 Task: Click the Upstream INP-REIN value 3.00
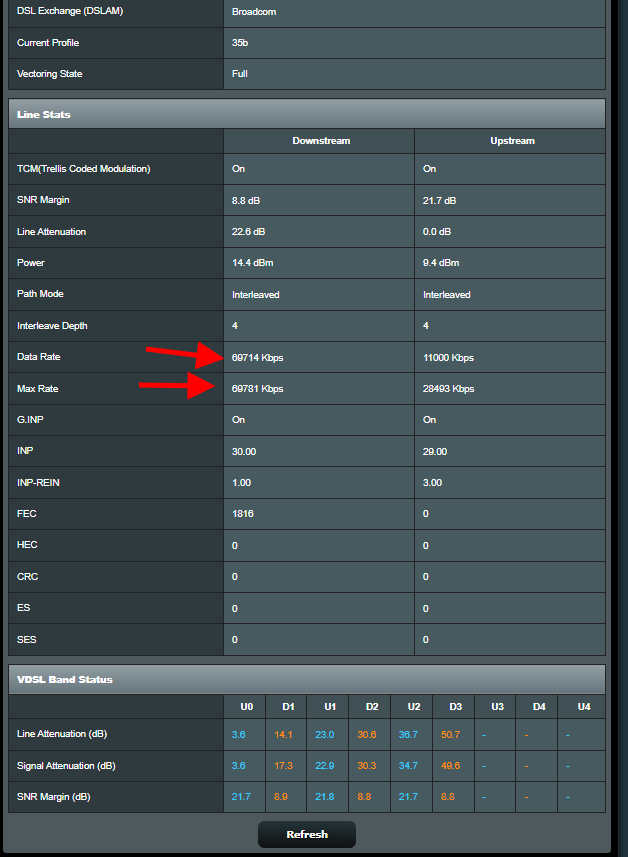[x=432, y=483]
